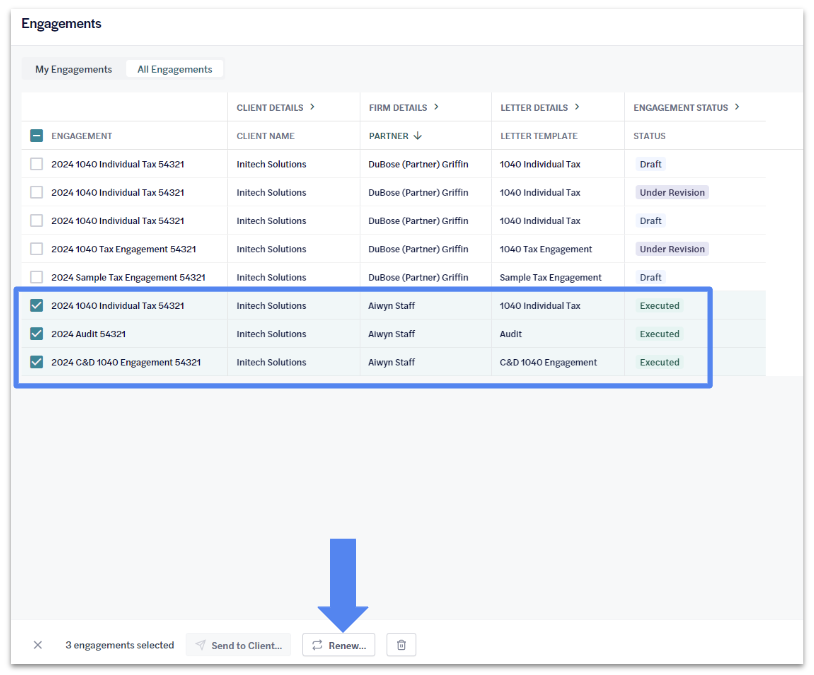Uncheck the 2024 C&D 1040 Engagement row
Screen dimensions: 814x675
(36, 362)
